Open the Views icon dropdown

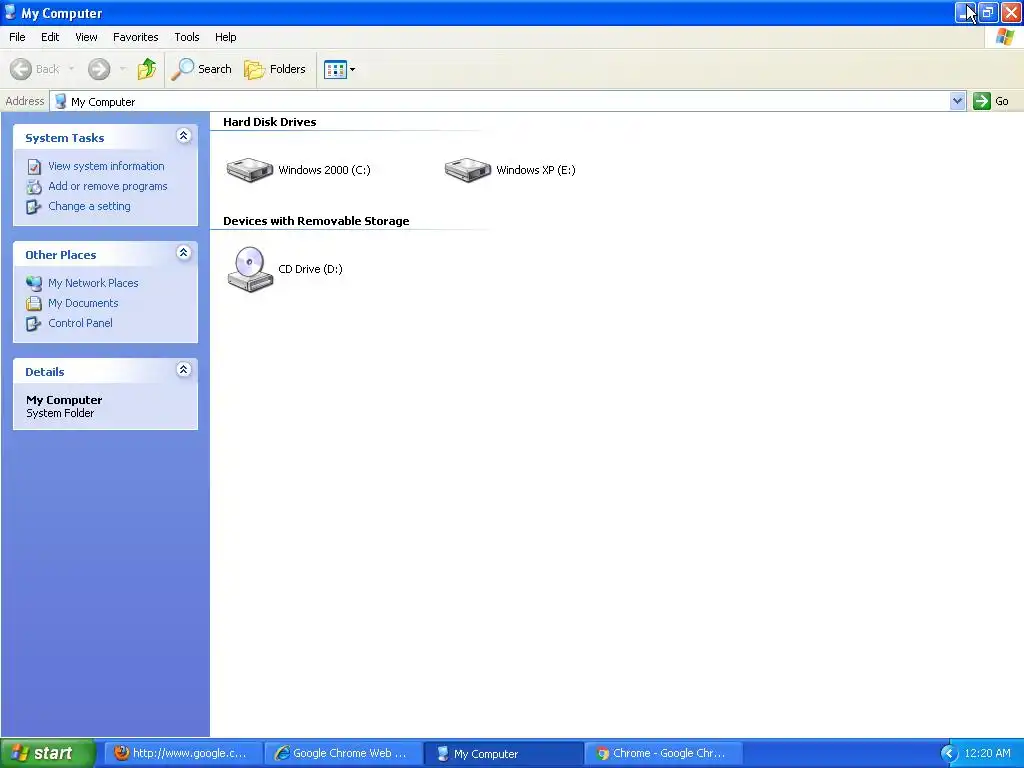[340, 69]
